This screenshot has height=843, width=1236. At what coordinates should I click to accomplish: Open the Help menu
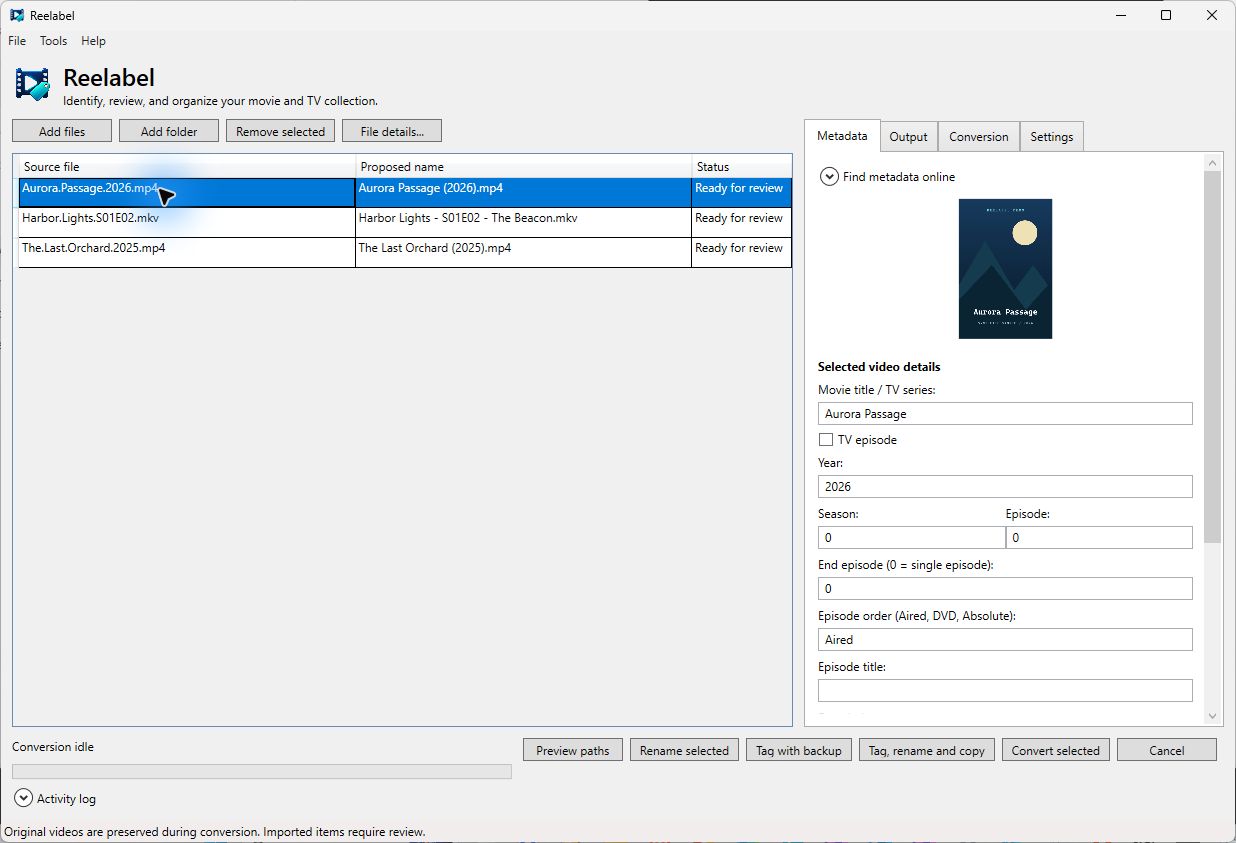coord(94,41)
